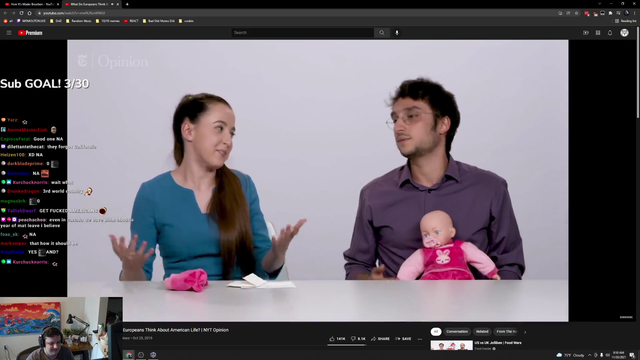Open the more actions ellipsis below video
The height and width of the screenshot is (360, 640).
pyautogui.click(x=420, y=339)
